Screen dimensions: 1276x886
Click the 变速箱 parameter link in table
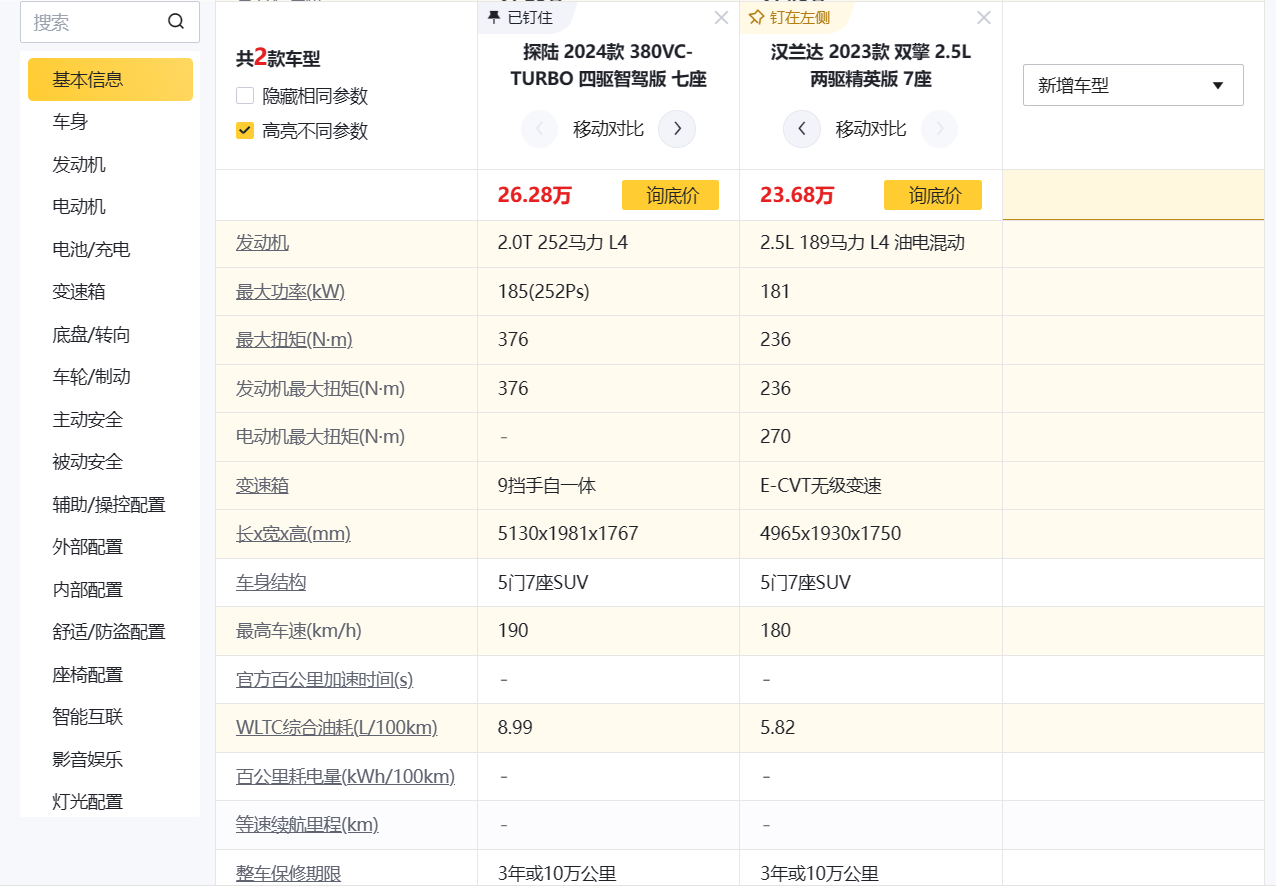(262, 486)
